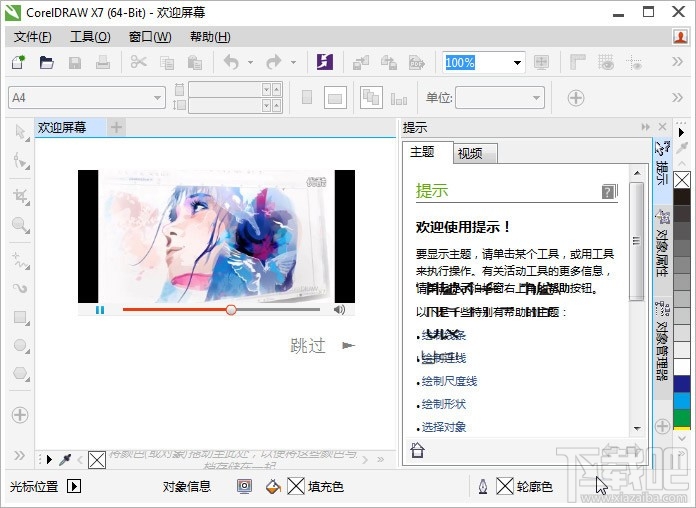Select the Freehand tool
The height and width of the screenshot is (508, 696).
point(20,261)
